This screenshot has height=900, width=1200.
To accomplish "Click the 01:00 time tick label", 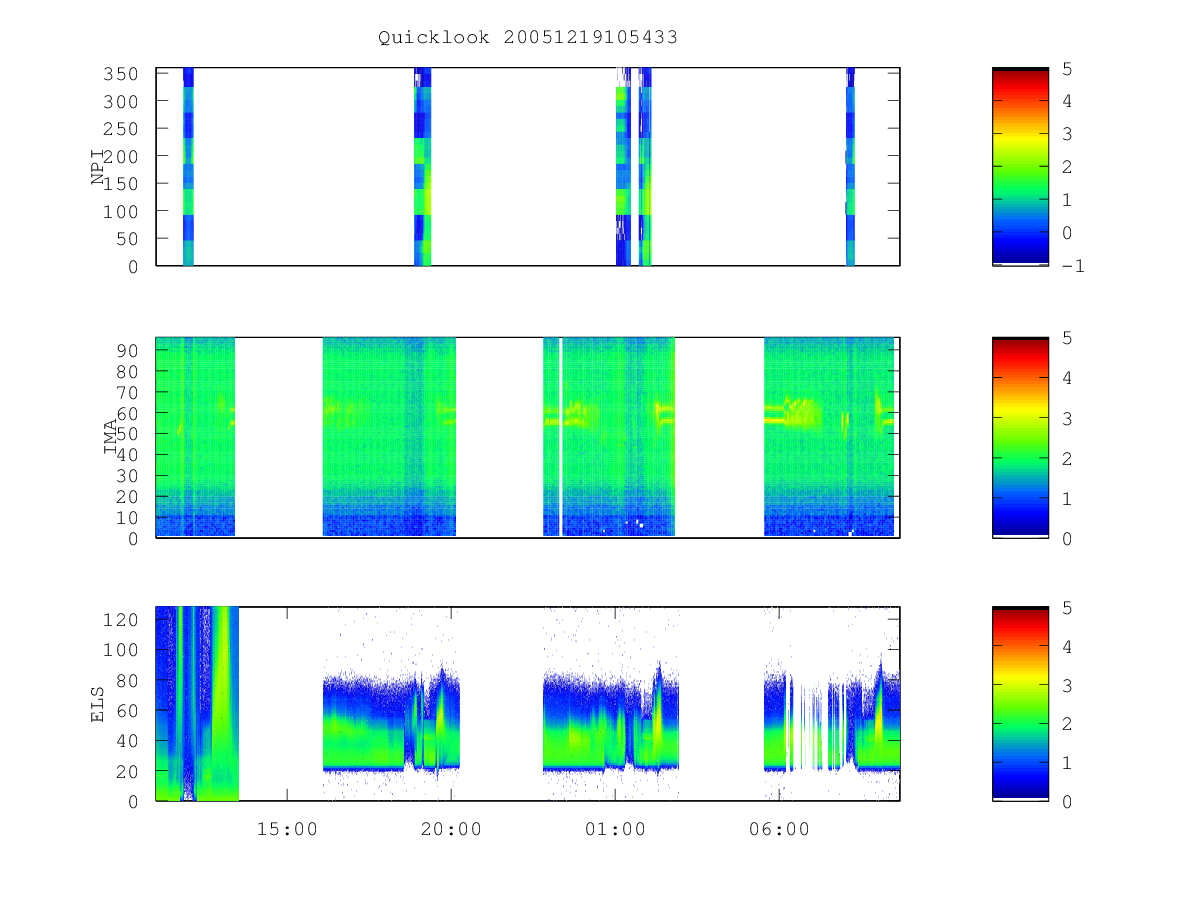I will pos(615,829).
